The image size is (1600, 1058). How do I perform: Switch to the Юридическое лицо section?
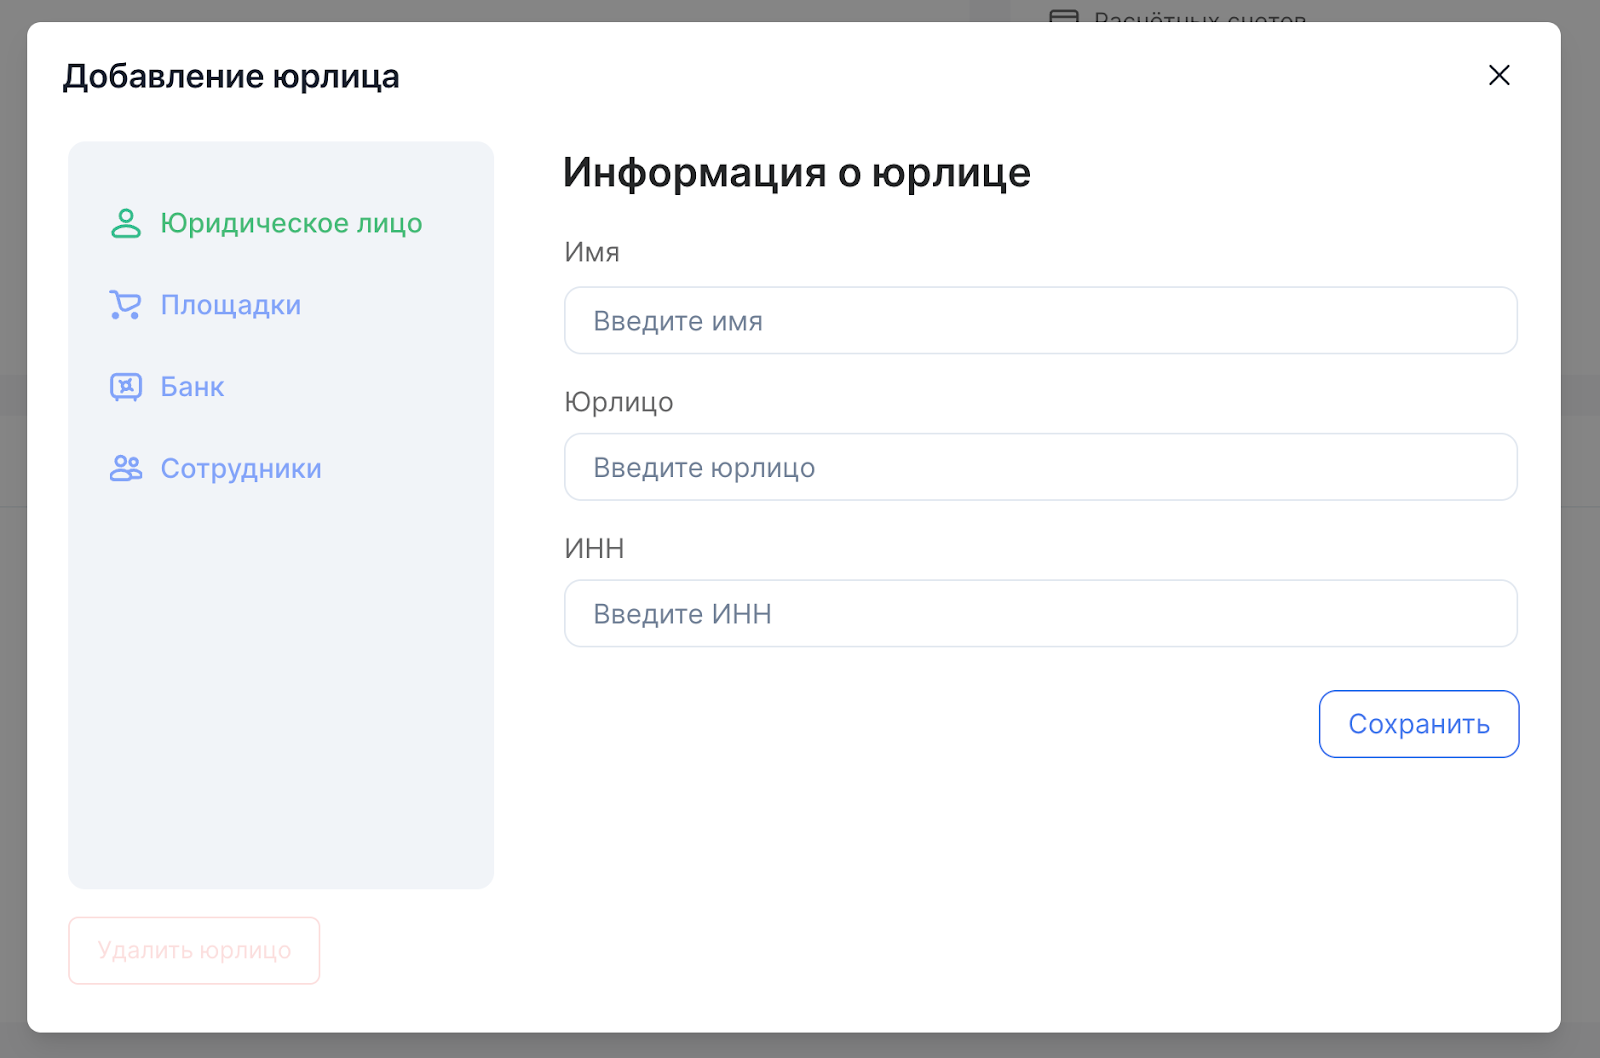tap(291, 223)
